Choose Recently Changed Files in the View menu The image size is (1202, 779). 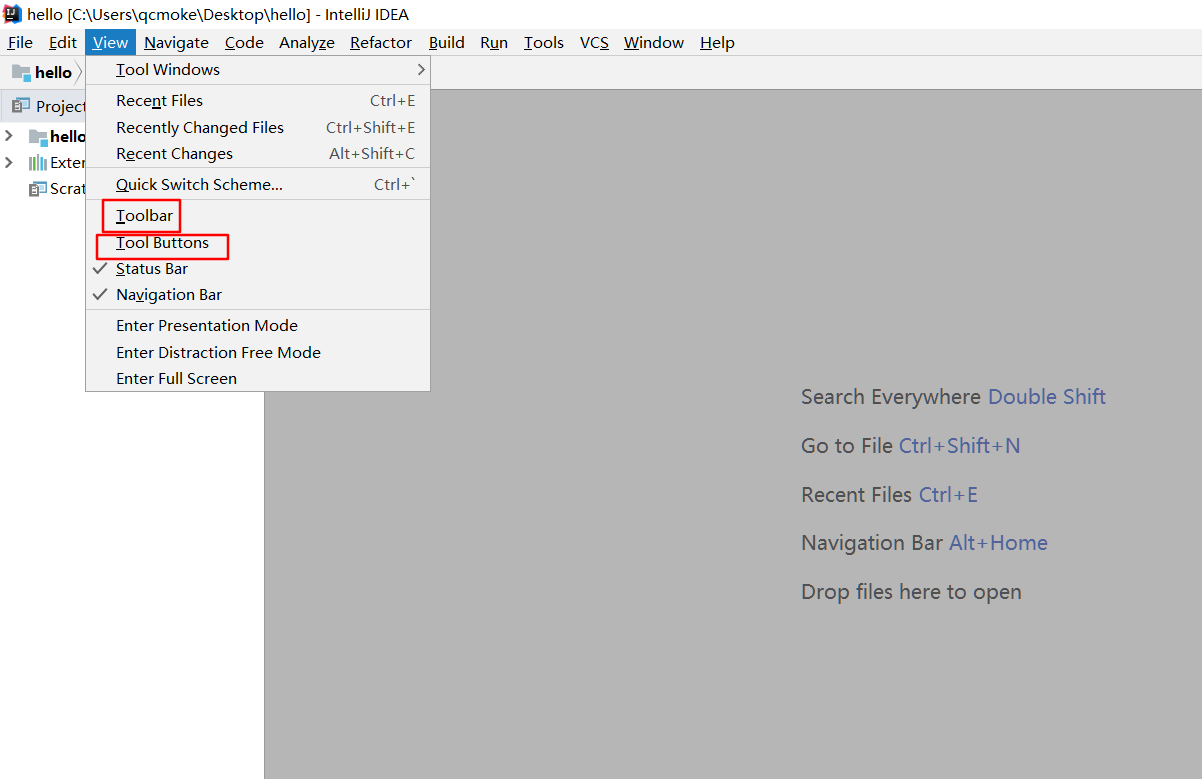[258, 128]
